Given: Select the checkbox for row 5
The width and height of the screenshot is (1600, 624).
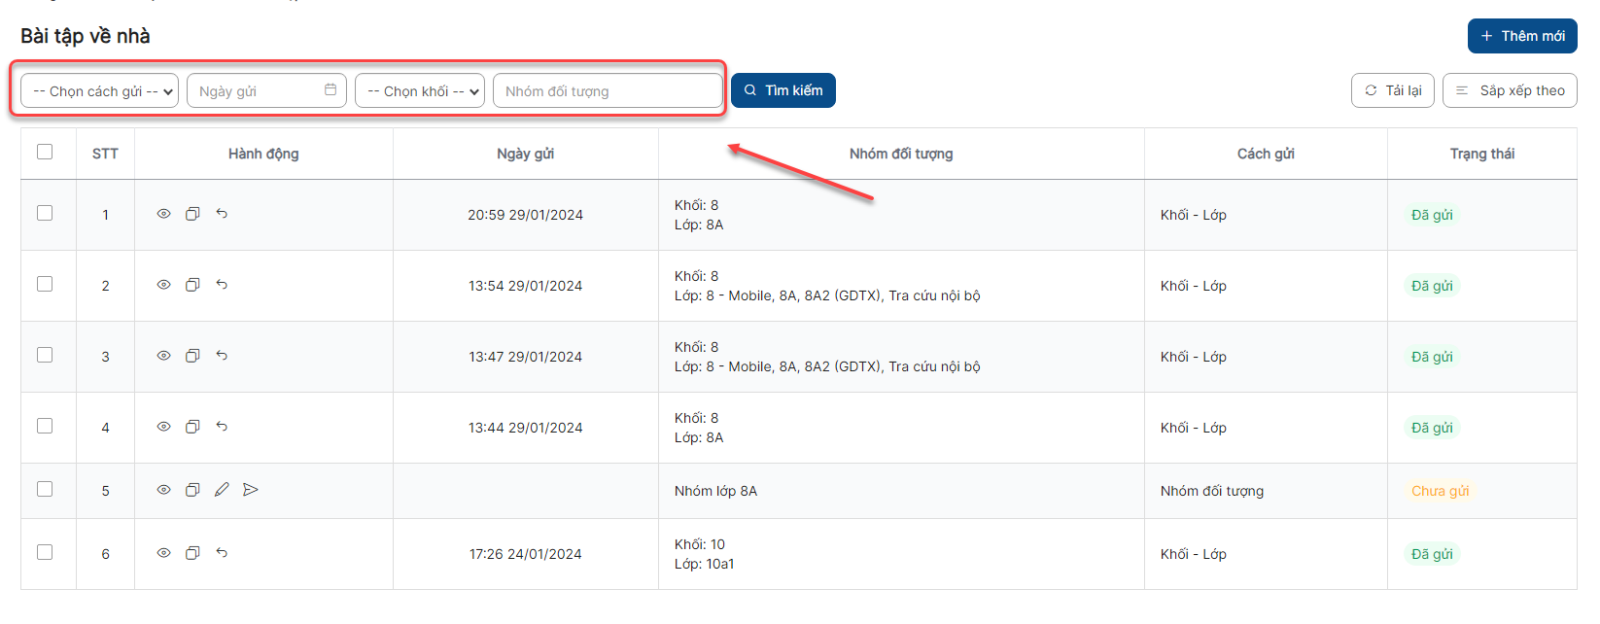Looking at the screenshot, I should tap(45, 489).
